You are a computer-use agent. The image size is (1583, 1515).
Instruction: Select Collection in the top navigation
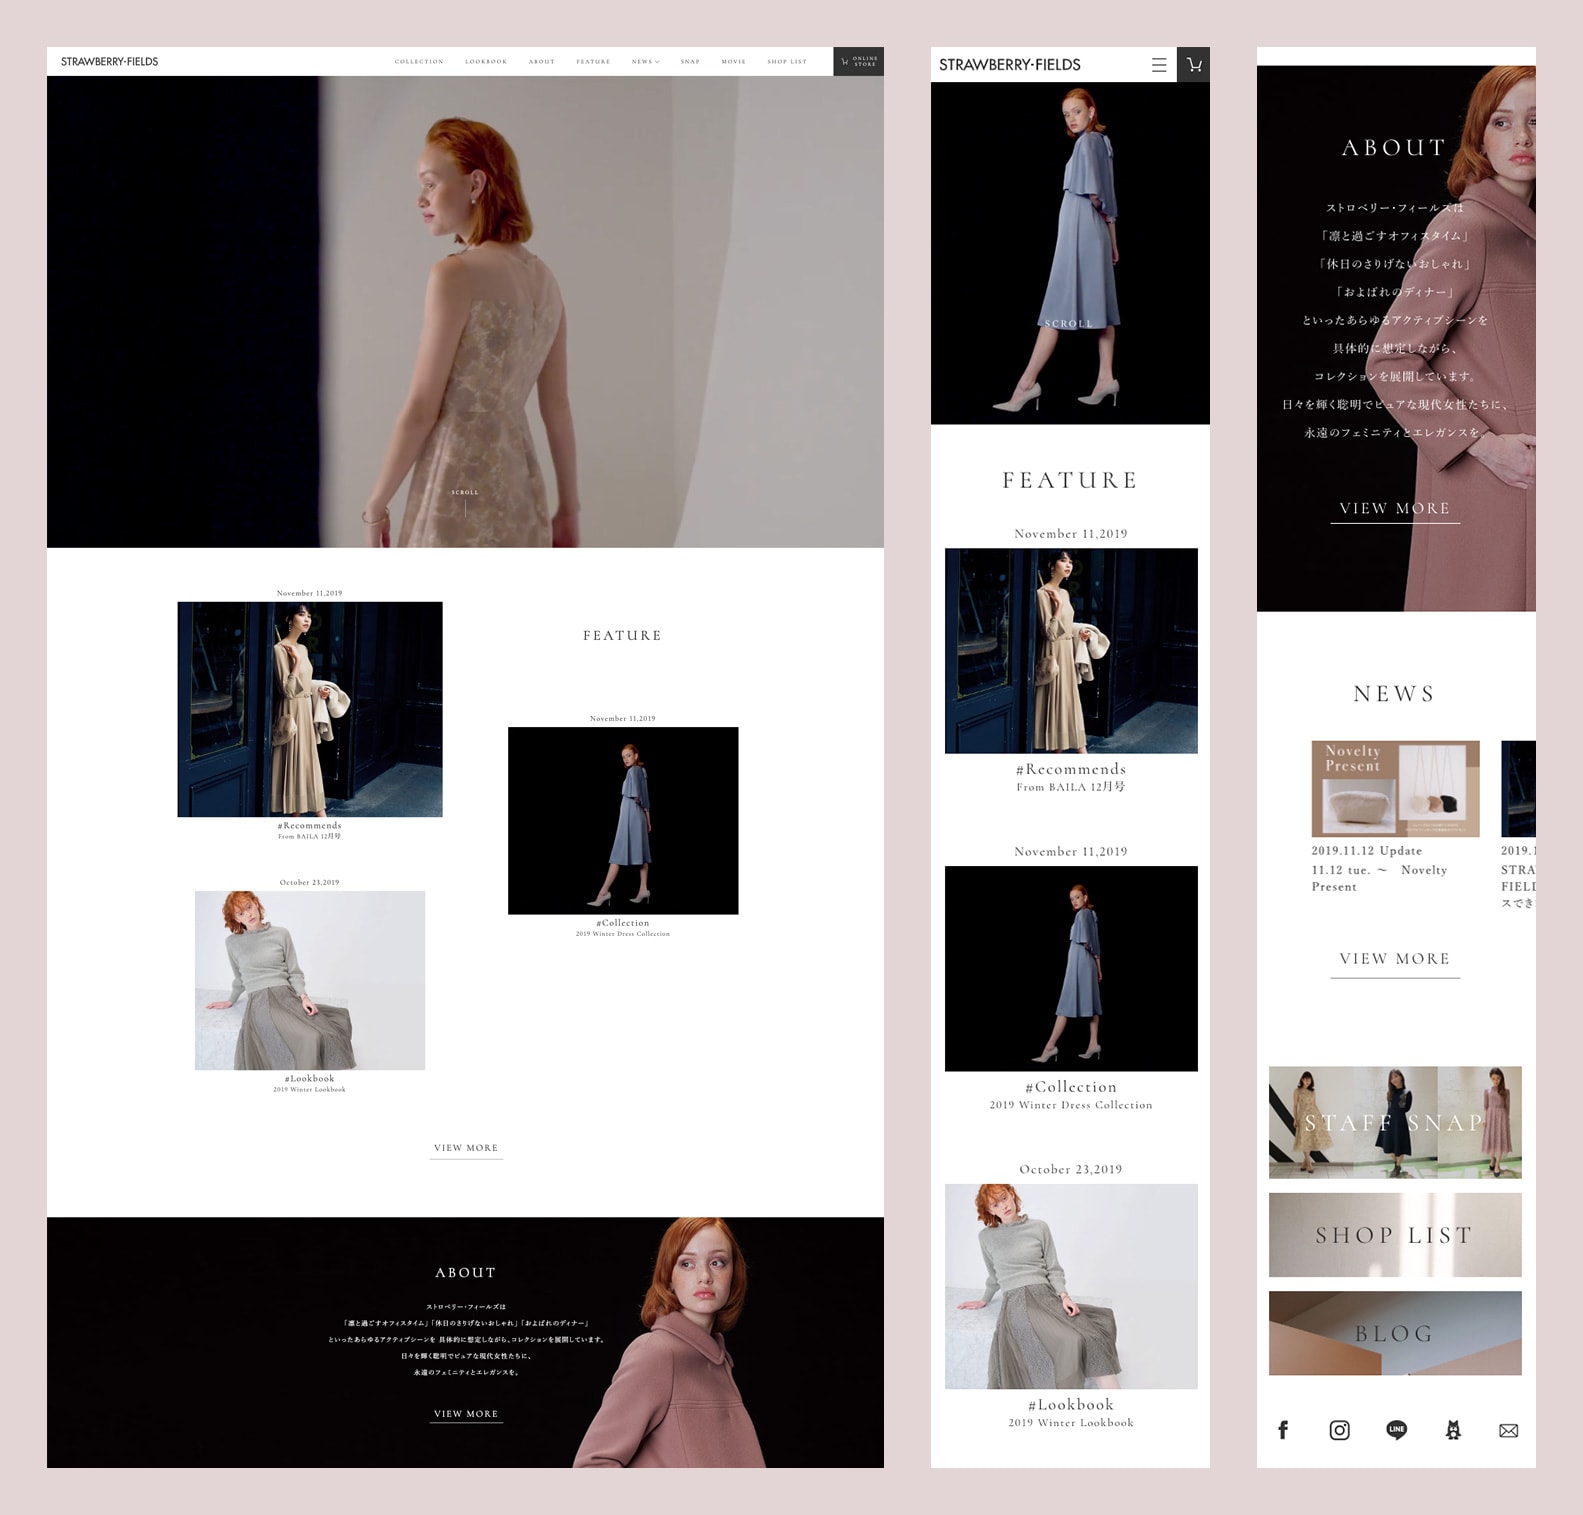pos(419,62)
